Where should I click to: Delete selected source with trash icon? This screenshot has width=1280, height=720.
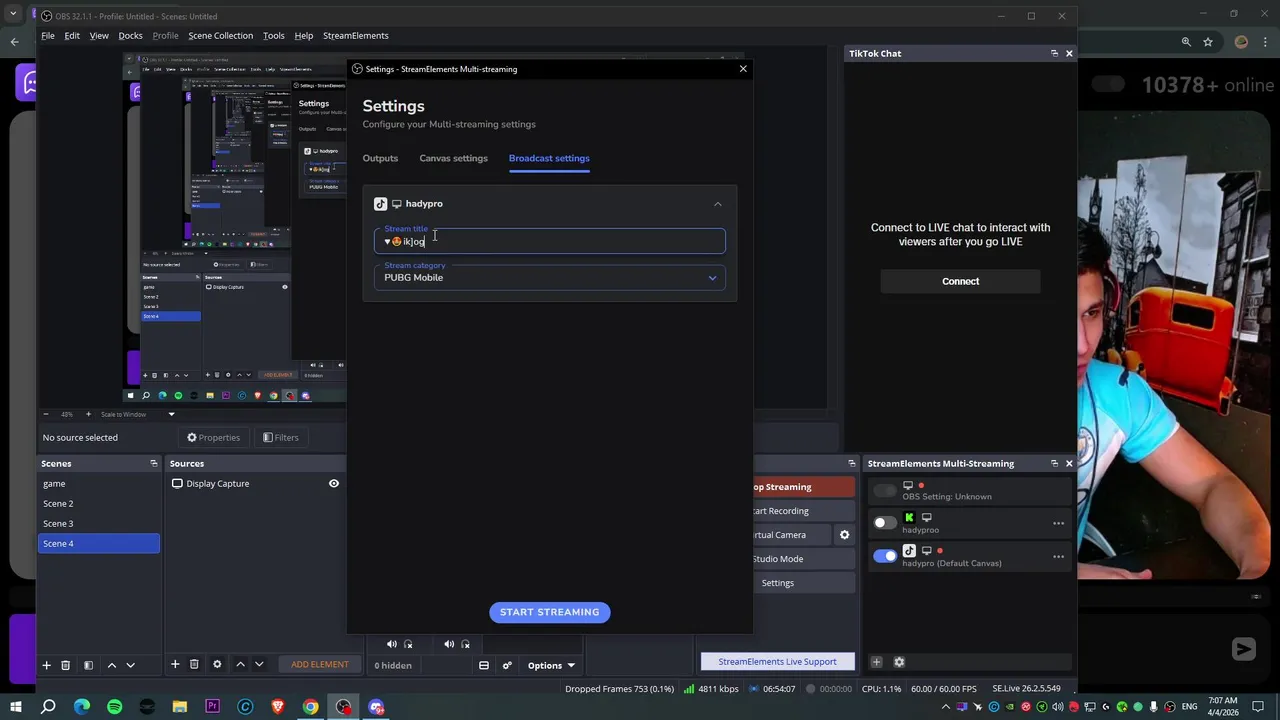point(194,664)
